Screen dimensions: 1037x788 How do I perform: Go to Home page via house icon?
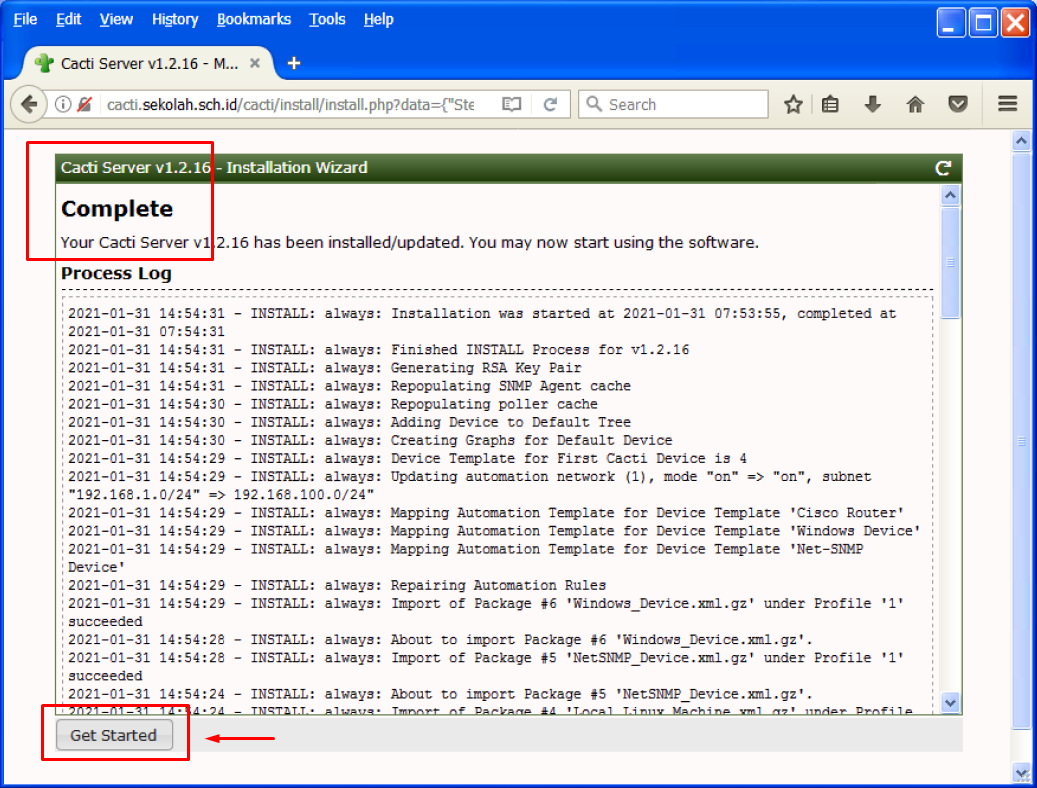[x=914, y=104]
